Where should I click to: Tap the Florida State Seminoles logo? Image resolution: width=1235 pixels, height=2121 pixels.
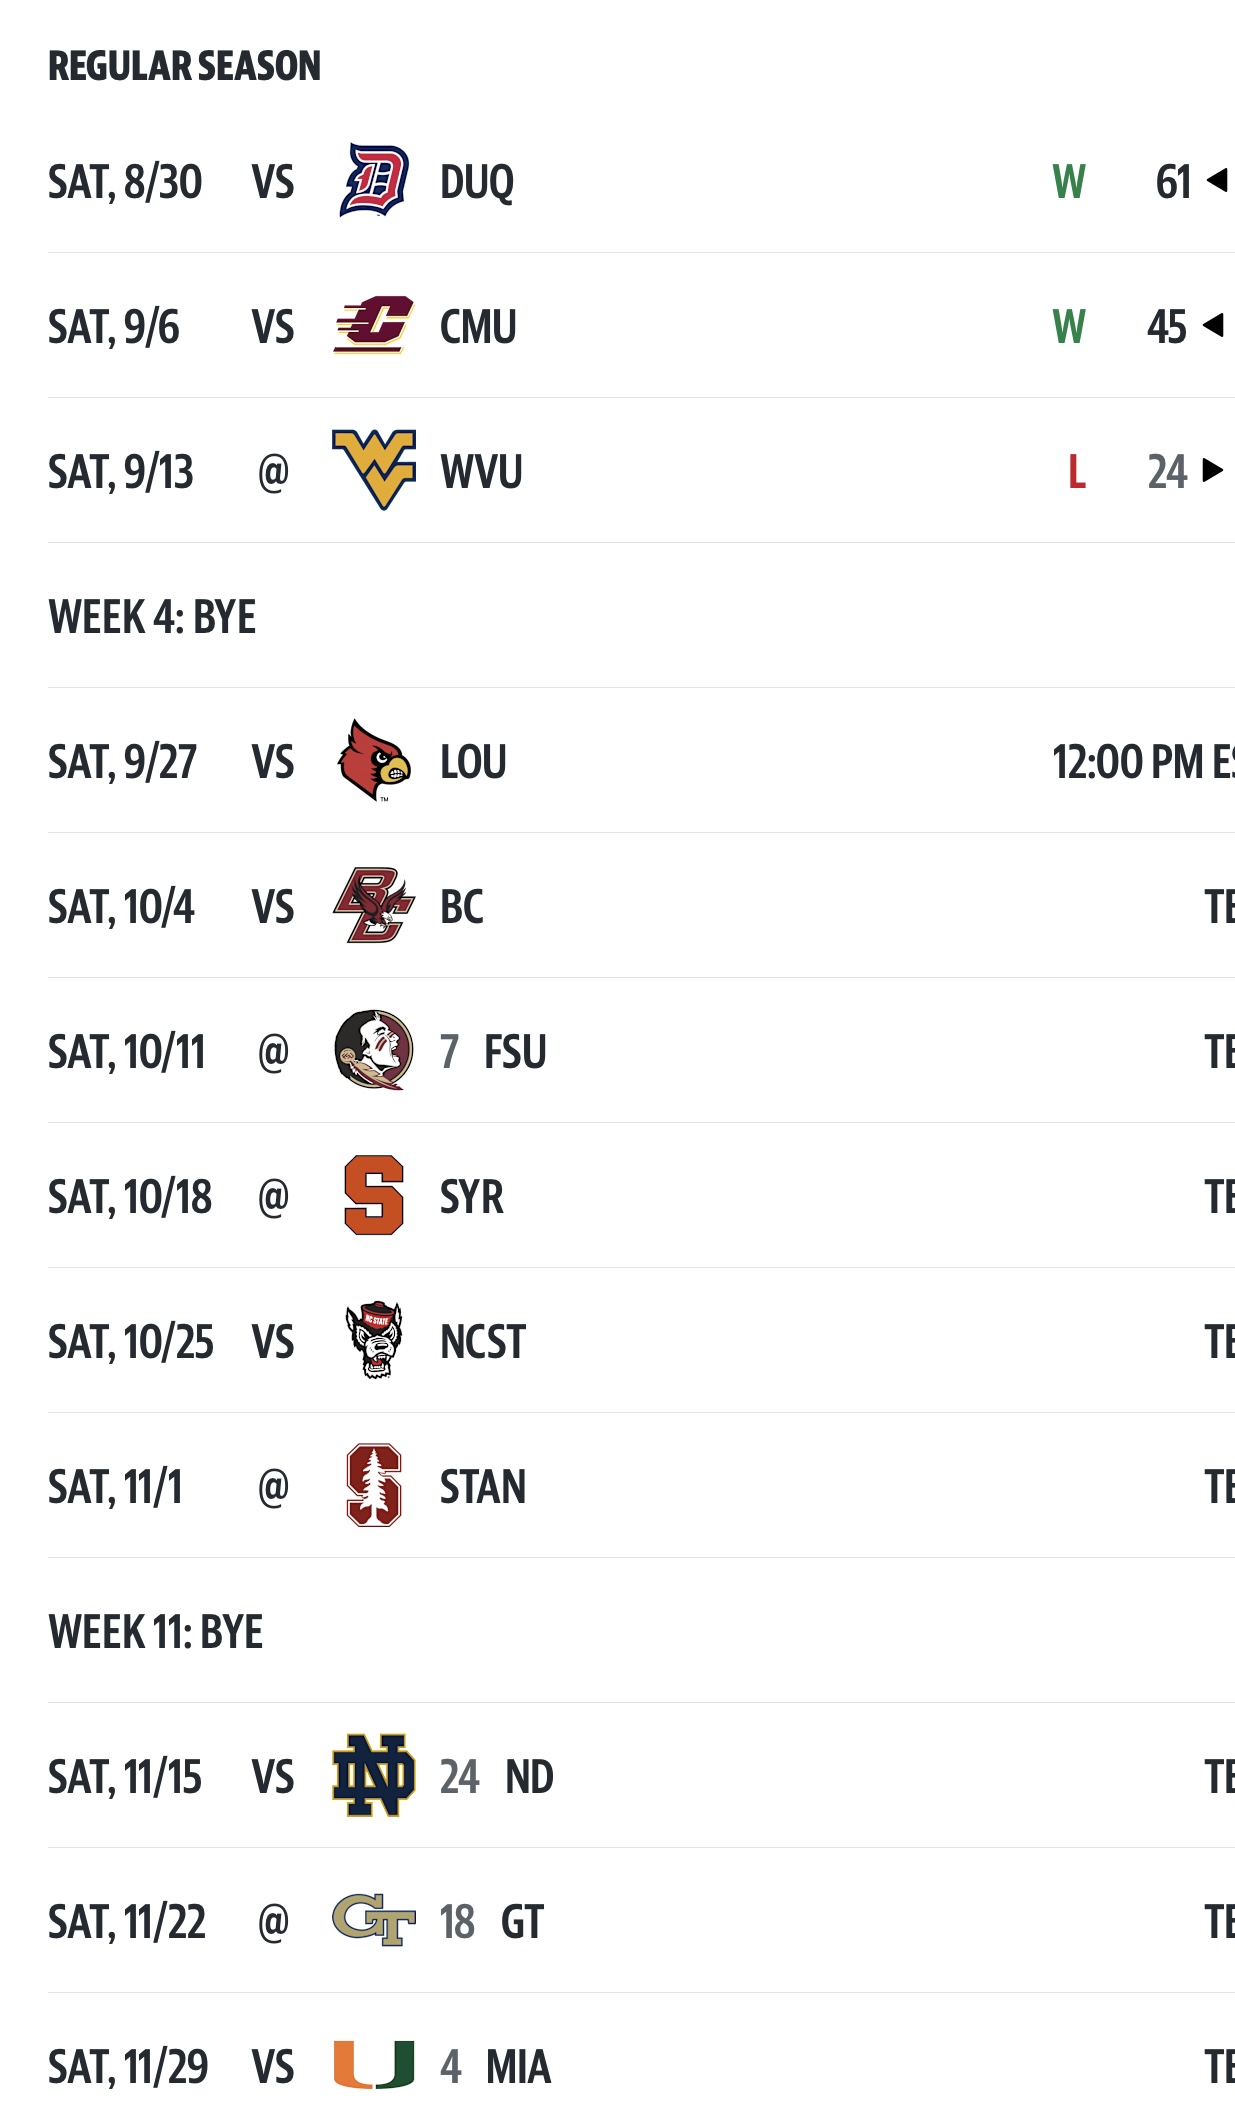coord(373,1050)
